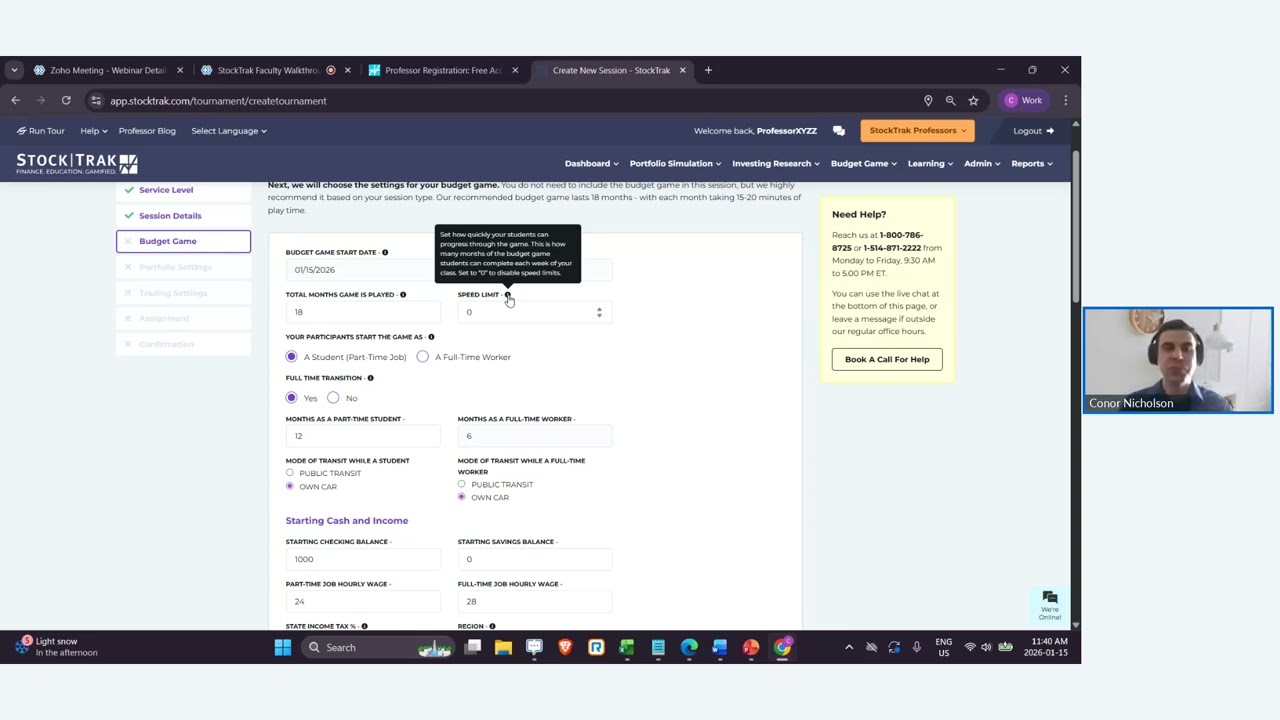Click the Speed Limit info icon
Viewport: 1280px width, 720px height.
507,295
